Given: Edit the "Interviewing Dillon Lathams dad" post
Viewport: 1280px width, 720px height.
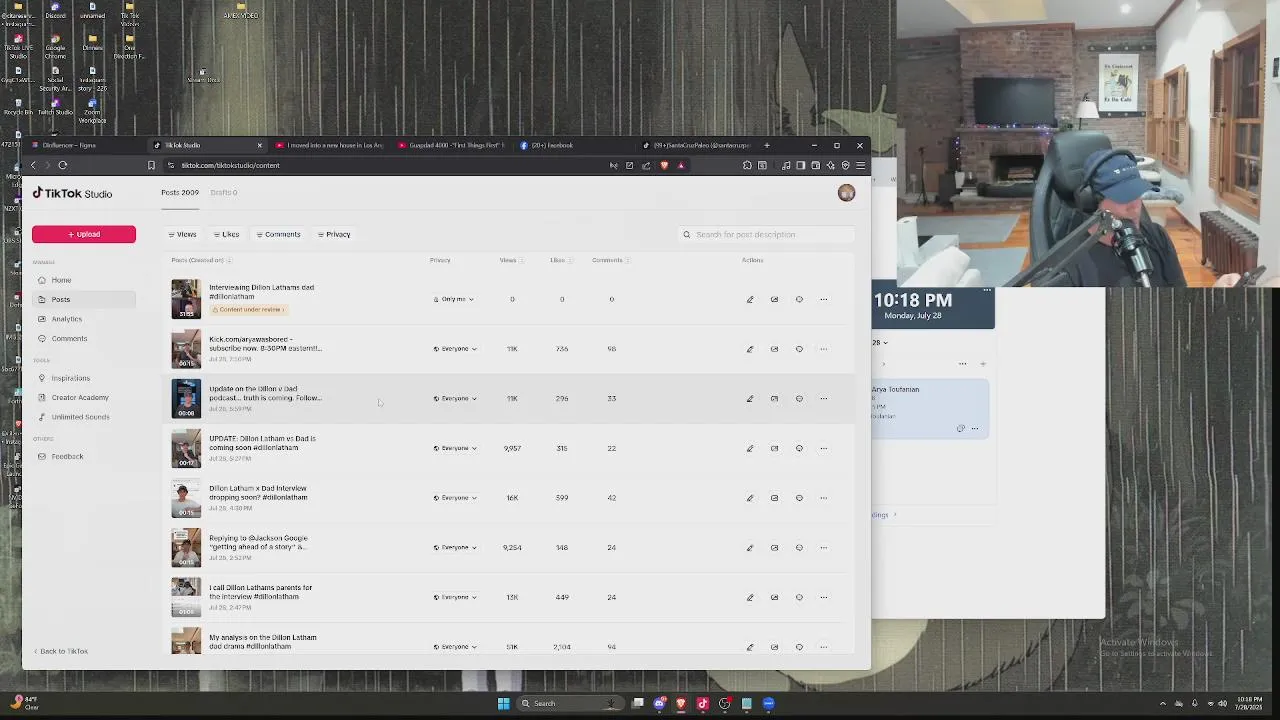Looking at the screenshot, I should pos(750,299).
